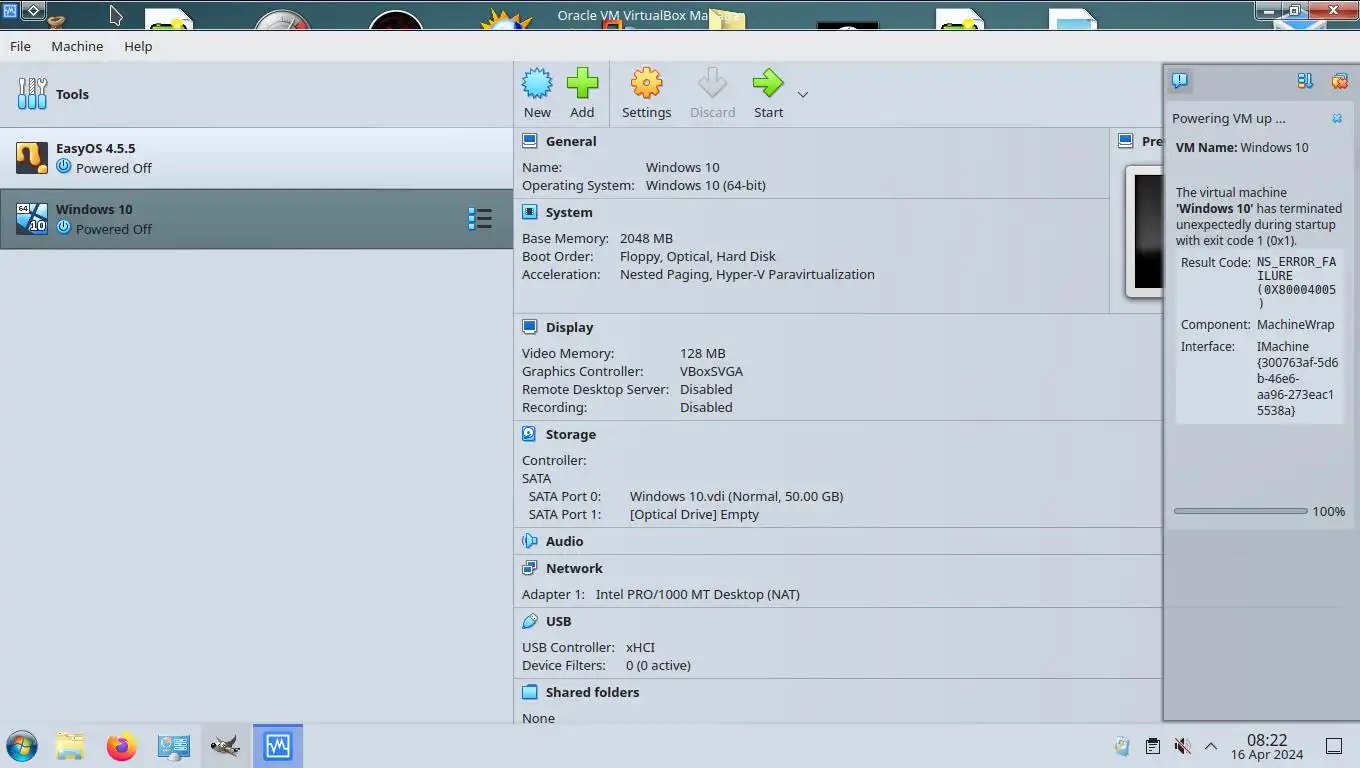Dismiss the Powering VM up notification

1337,118
